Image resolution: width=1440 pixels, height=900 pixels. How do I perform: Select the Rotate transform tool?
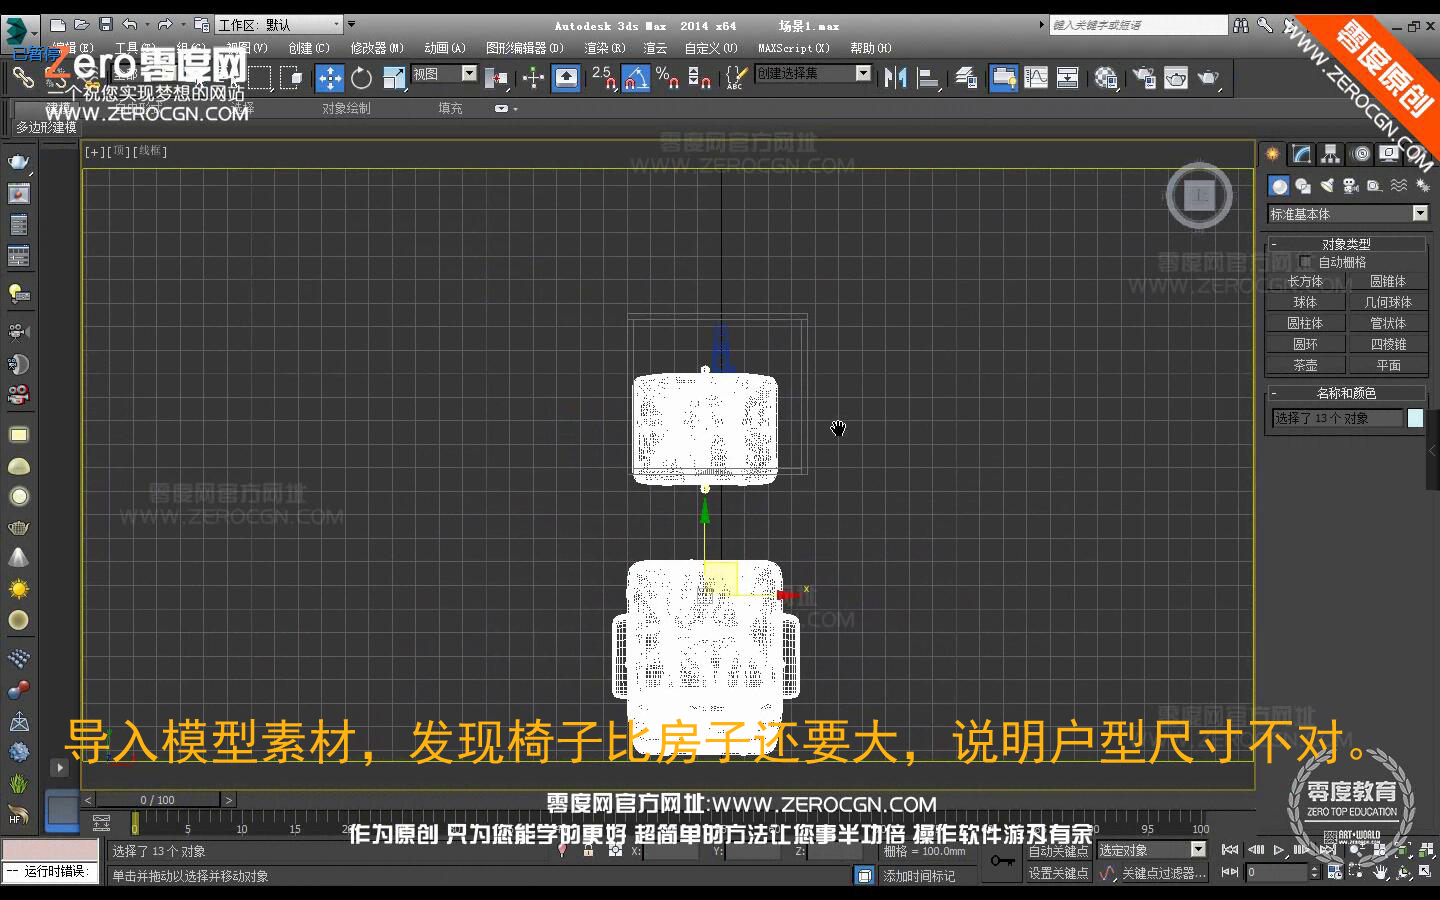point(361,78)
